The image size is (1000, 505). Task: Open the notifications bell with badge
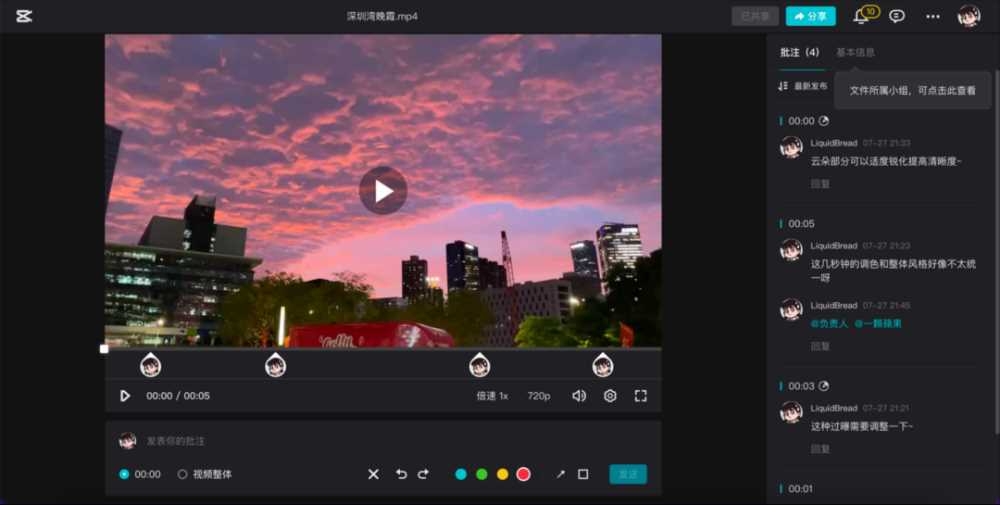point(860,16)
